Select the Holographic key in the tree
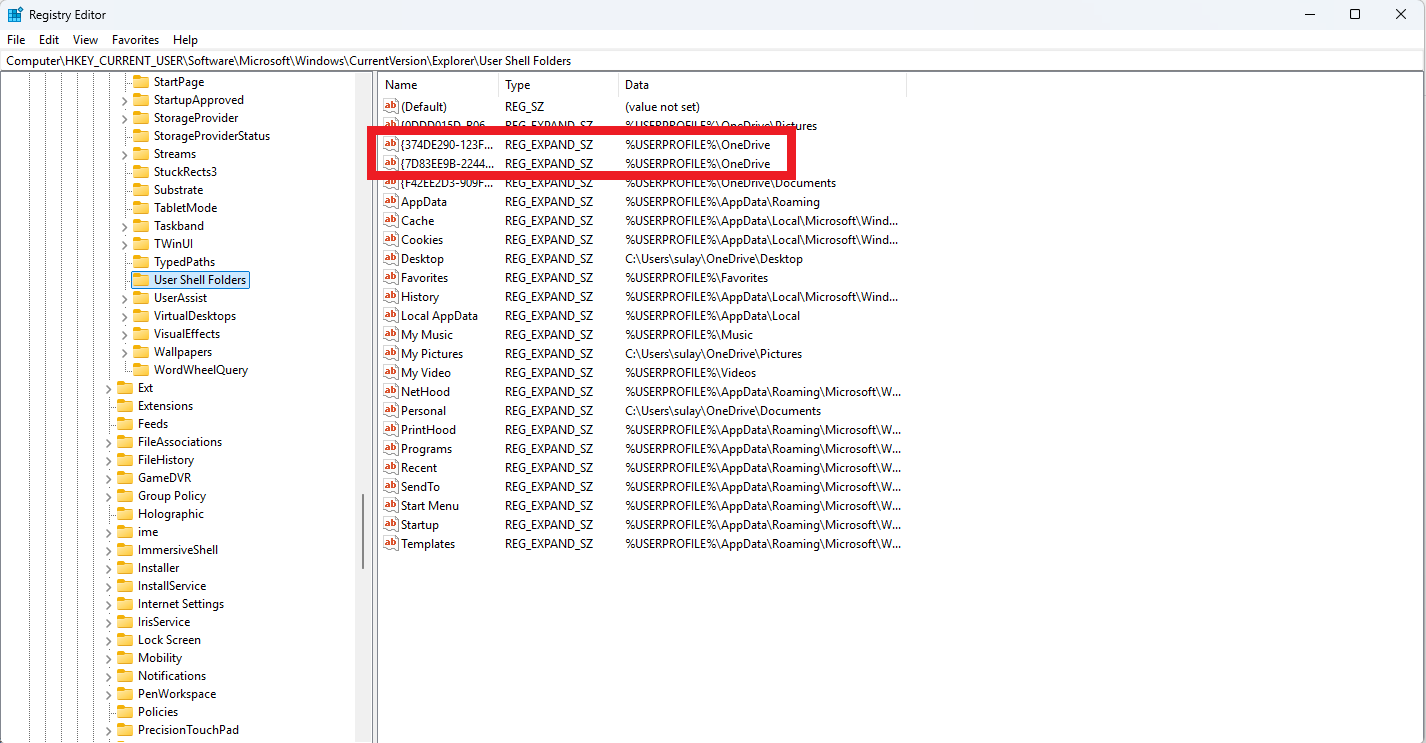 [170, 514]
